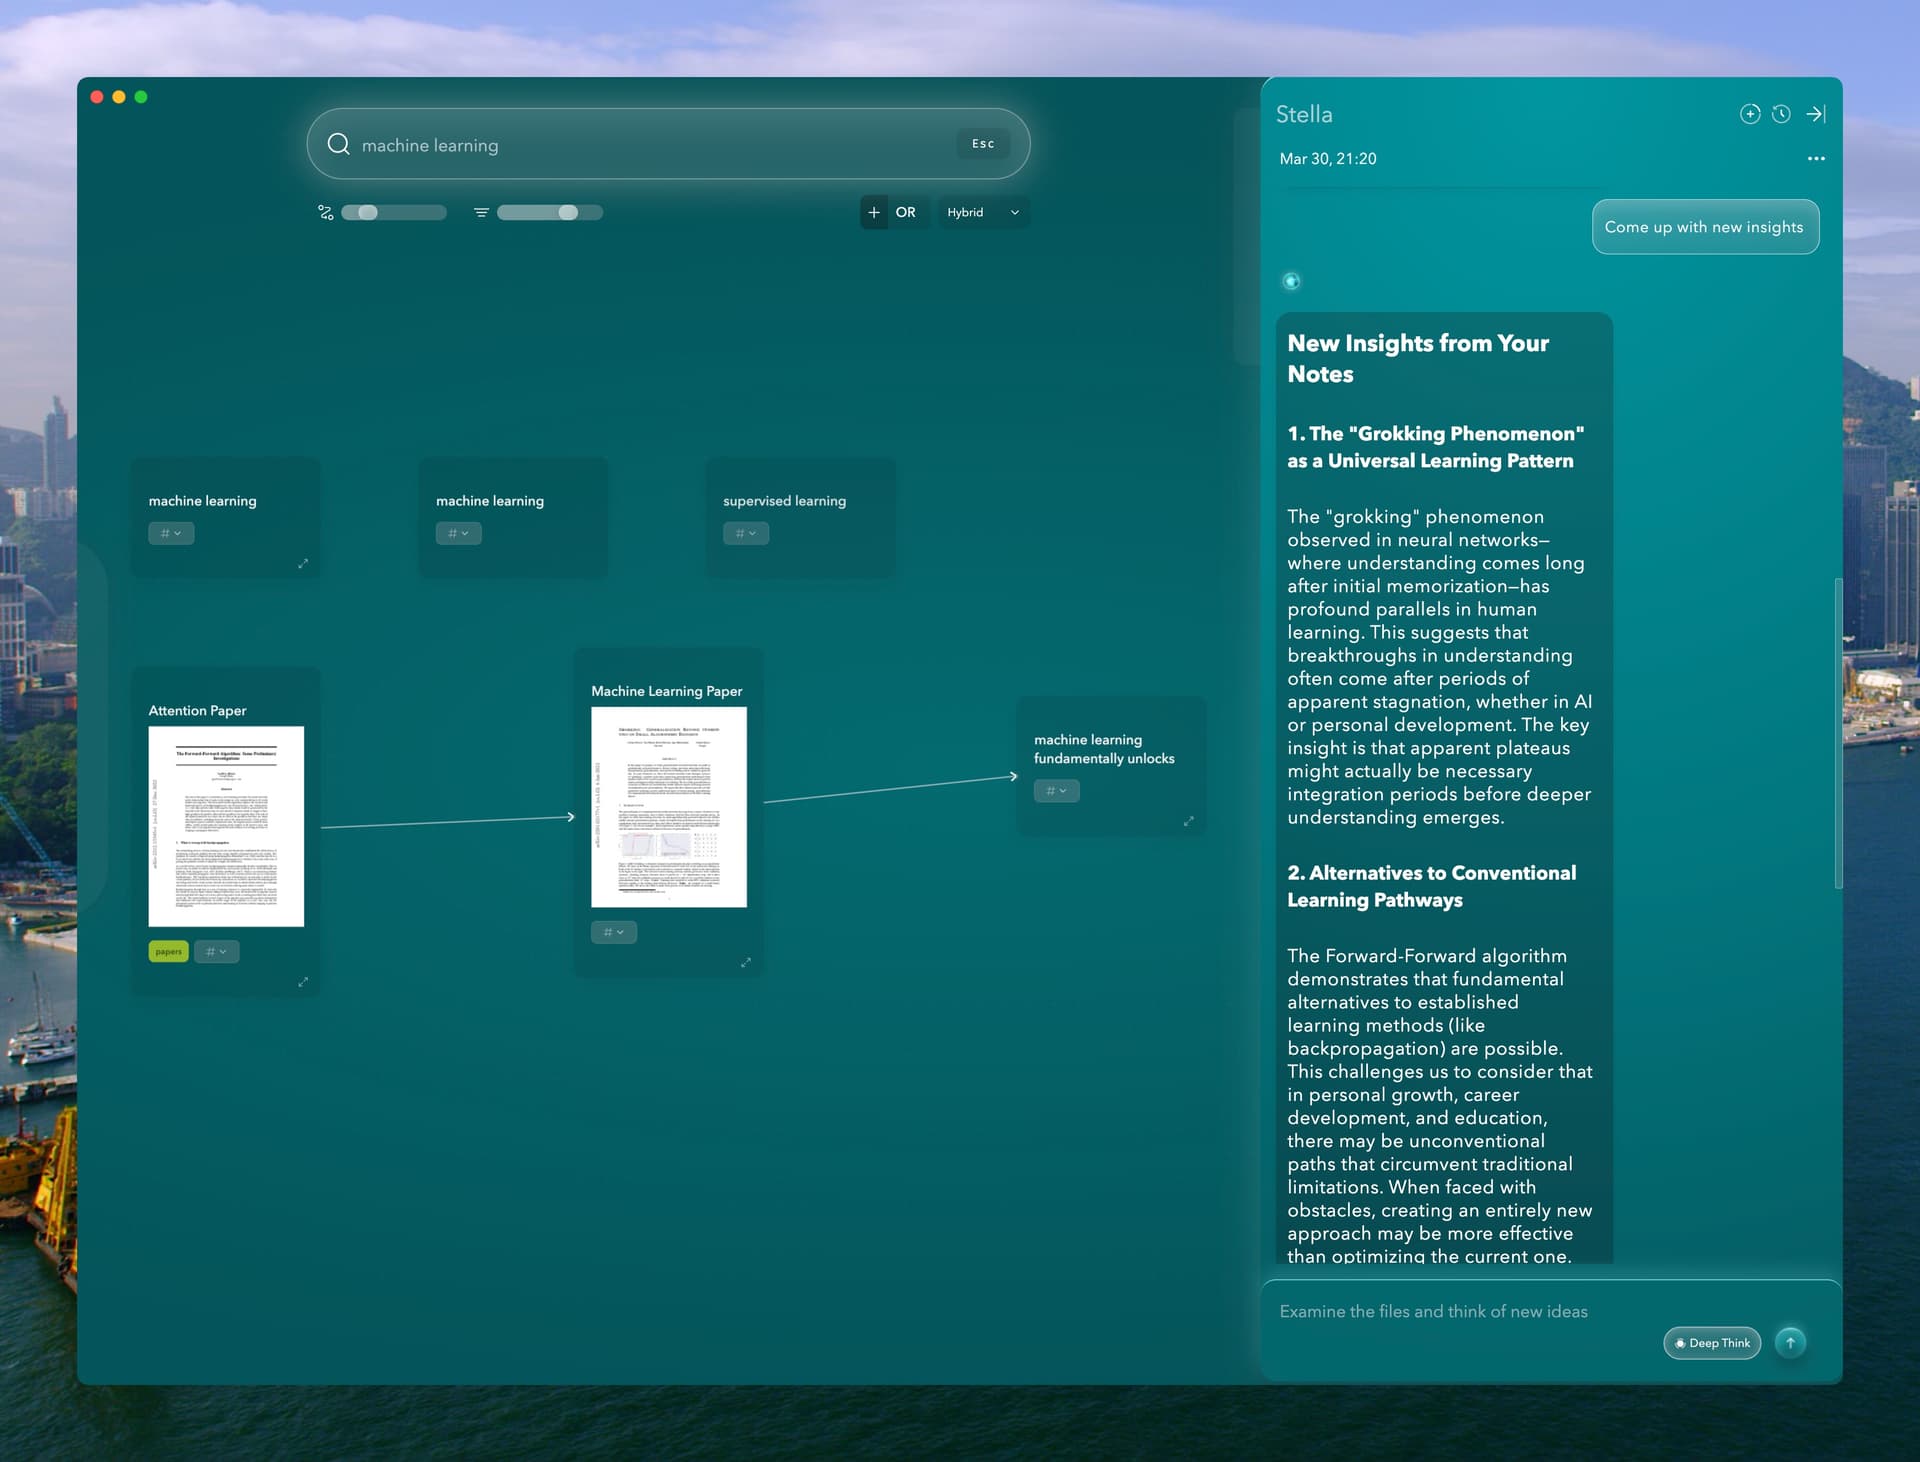Click the similarity percentage icon beside the slider
The height and width of the screenshot is (1462, 1920).
click(325, 212)
